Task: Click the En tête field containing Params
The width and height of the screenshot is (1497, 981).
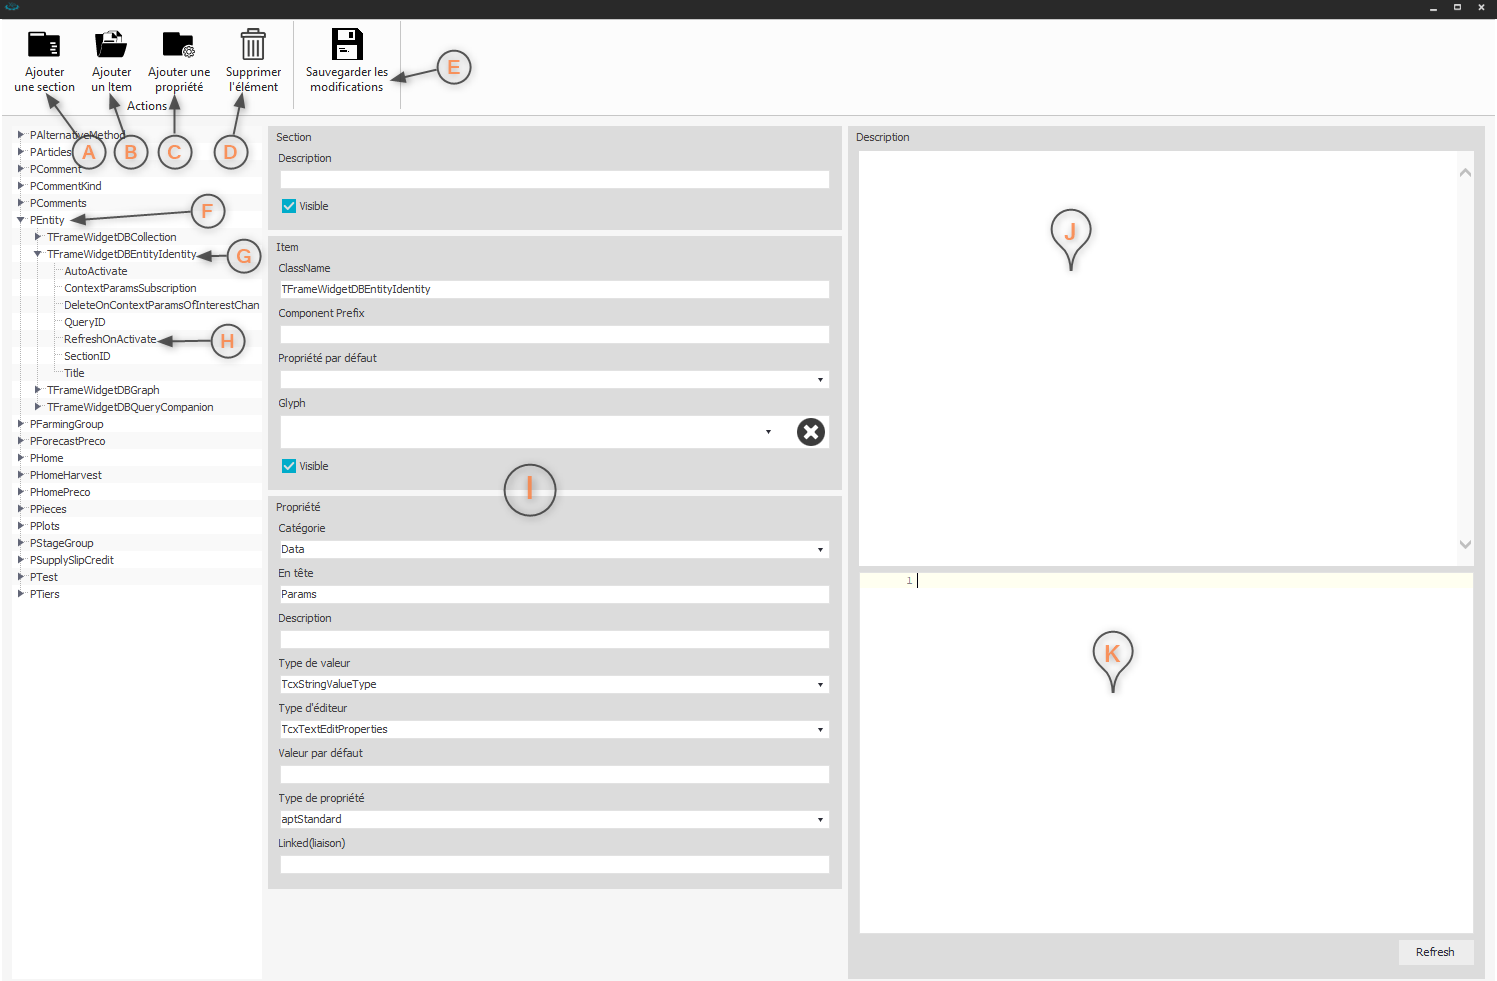Action: tap(553, 594)
